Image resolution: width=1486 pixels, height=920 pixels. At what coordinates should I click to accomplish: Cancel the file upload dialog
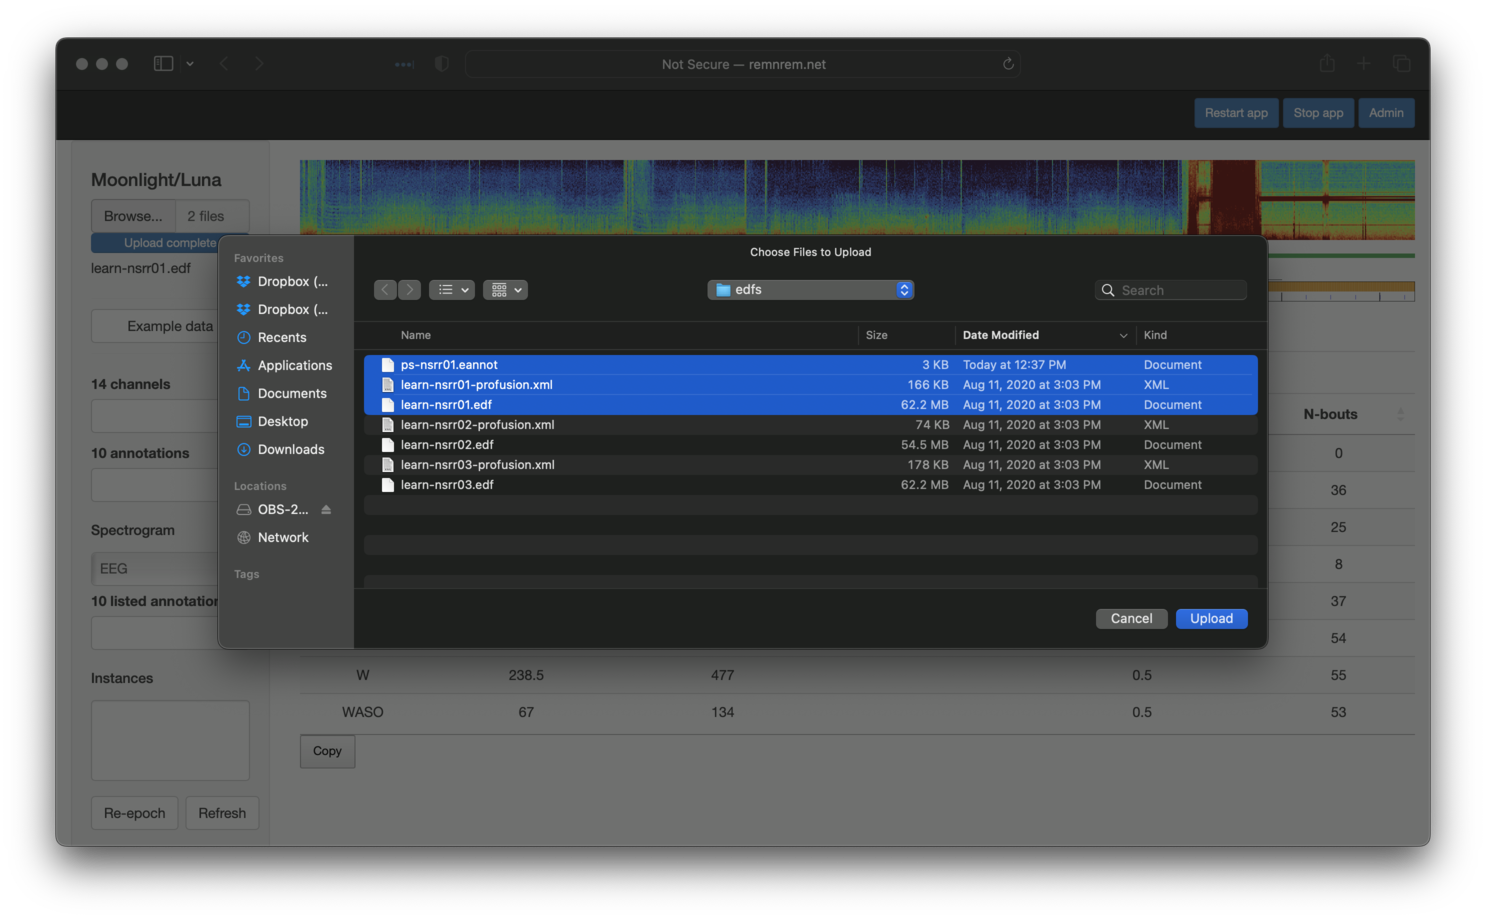(1131, 619)
